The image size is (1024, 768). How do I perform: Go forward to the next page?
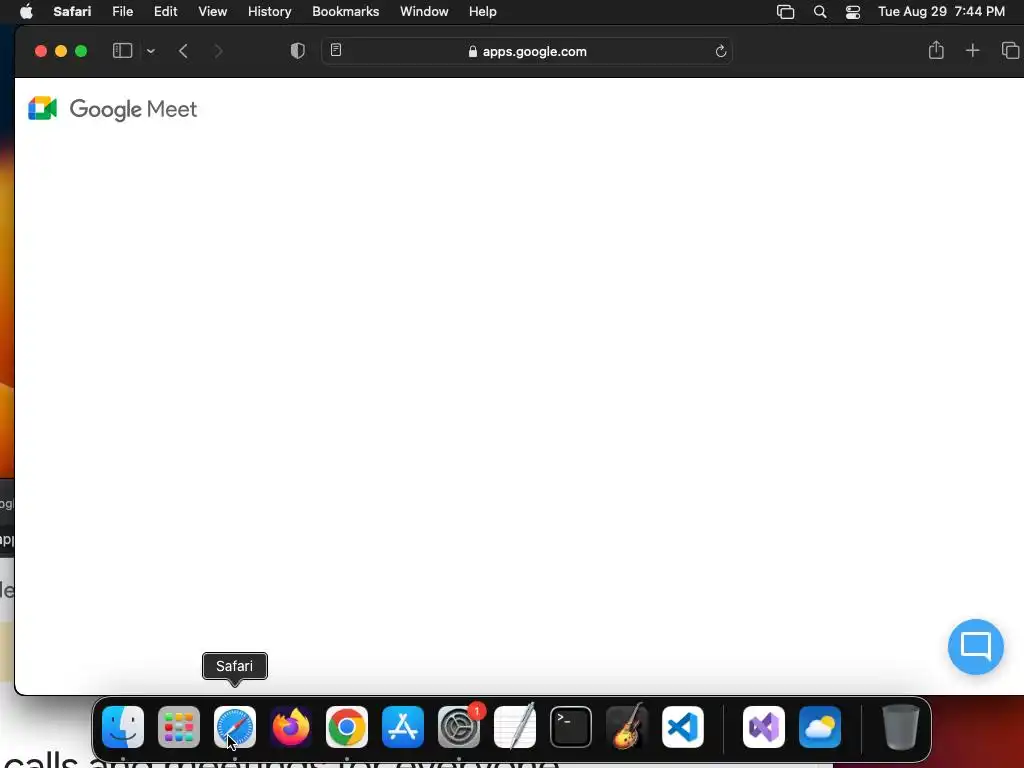coord(218,51)
